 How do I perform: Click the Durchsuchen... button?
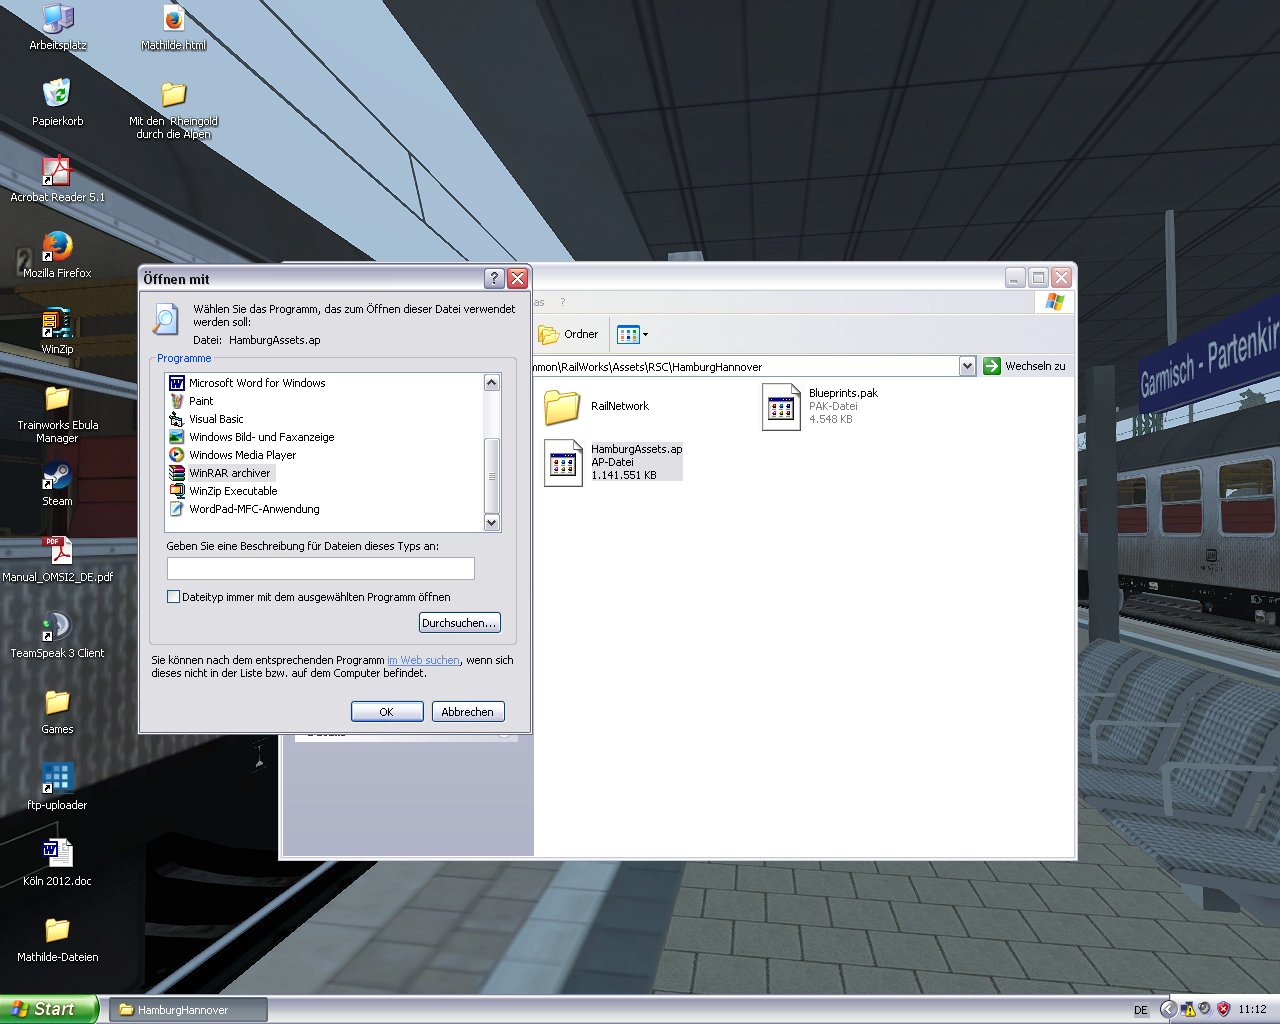coord(459,623)
